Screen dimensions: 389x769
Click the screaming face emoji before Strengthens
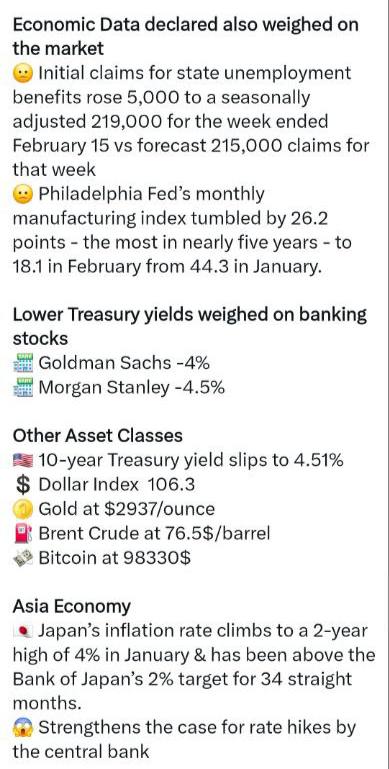[23, 727]
